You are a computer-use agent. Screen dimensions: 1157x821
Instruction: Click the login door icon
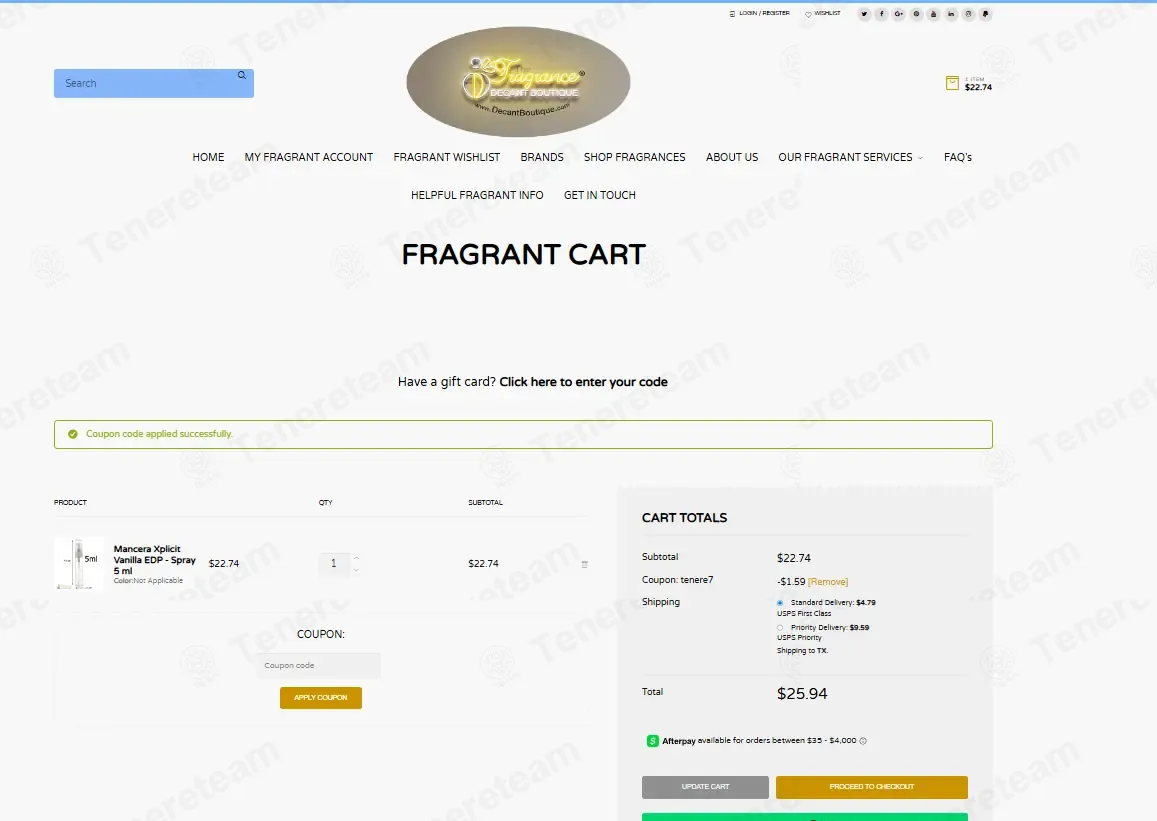click(x=732, y=14)
